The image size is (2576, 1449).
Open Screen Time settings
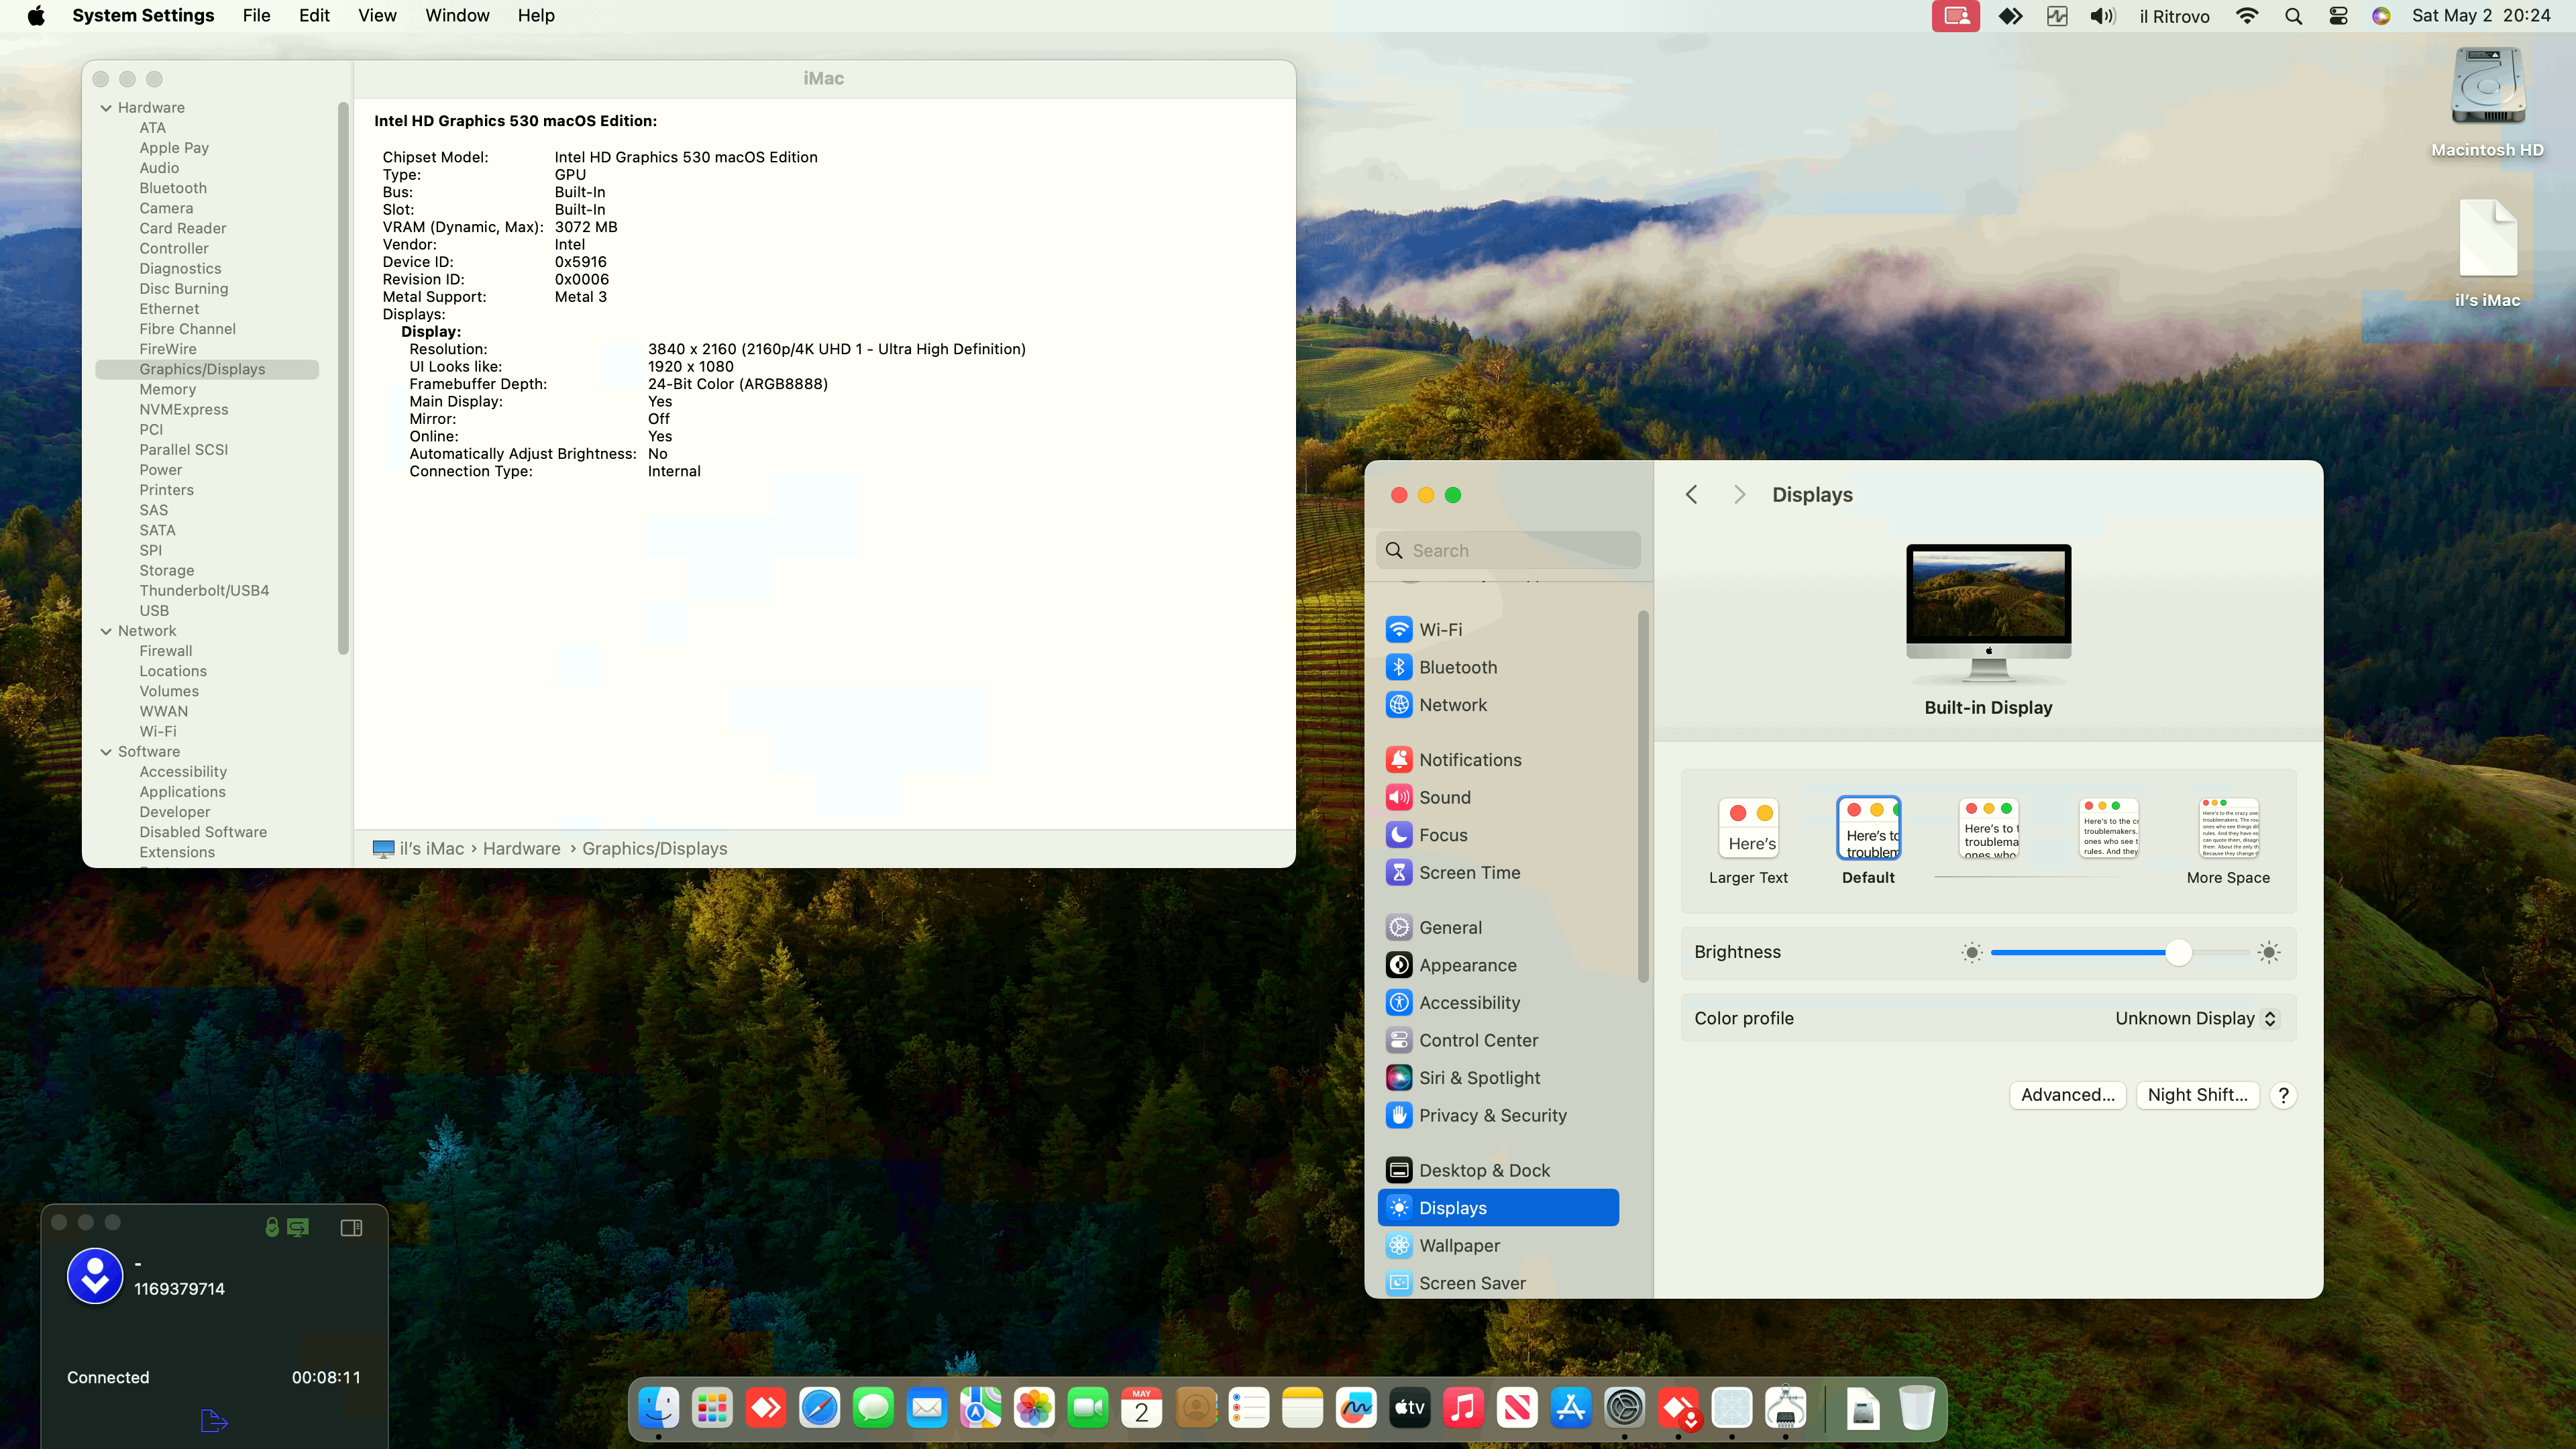click(1498, 872)
